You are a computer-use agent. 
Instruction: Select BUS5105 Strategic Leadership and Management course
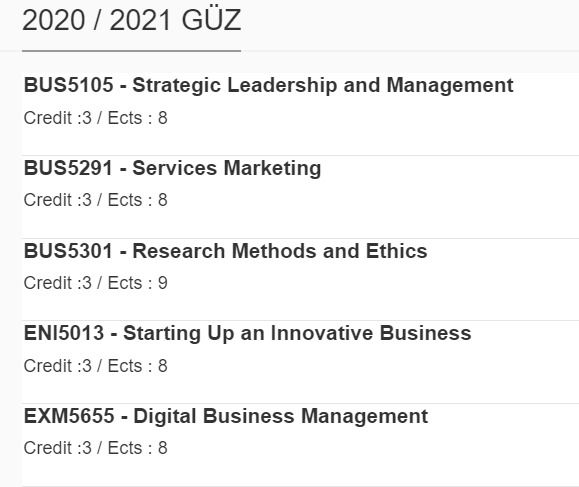tap(268, 85)
